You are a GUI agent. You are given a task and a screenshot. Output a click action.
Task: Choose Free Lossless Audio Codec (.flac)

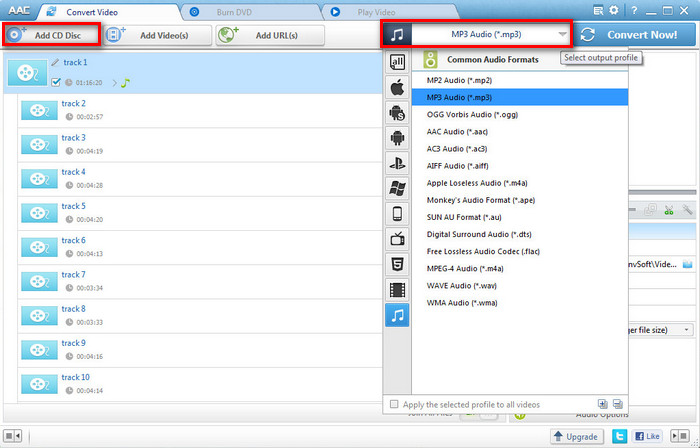pos(520,251)
